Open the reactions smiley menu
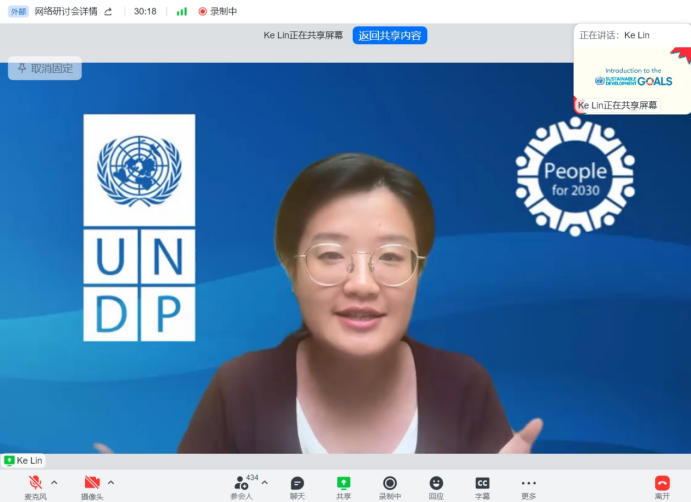 (436, 487)
